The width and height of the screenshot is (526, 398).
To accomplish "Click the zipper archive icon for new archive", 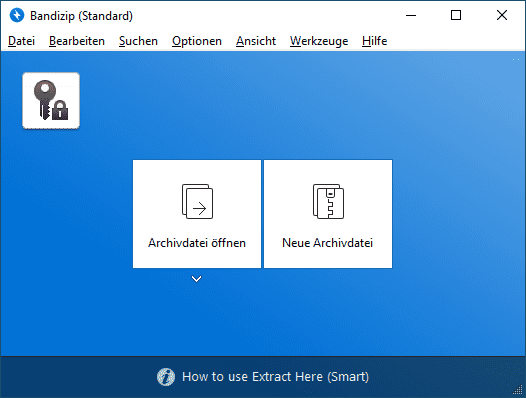I will [328, 201].
